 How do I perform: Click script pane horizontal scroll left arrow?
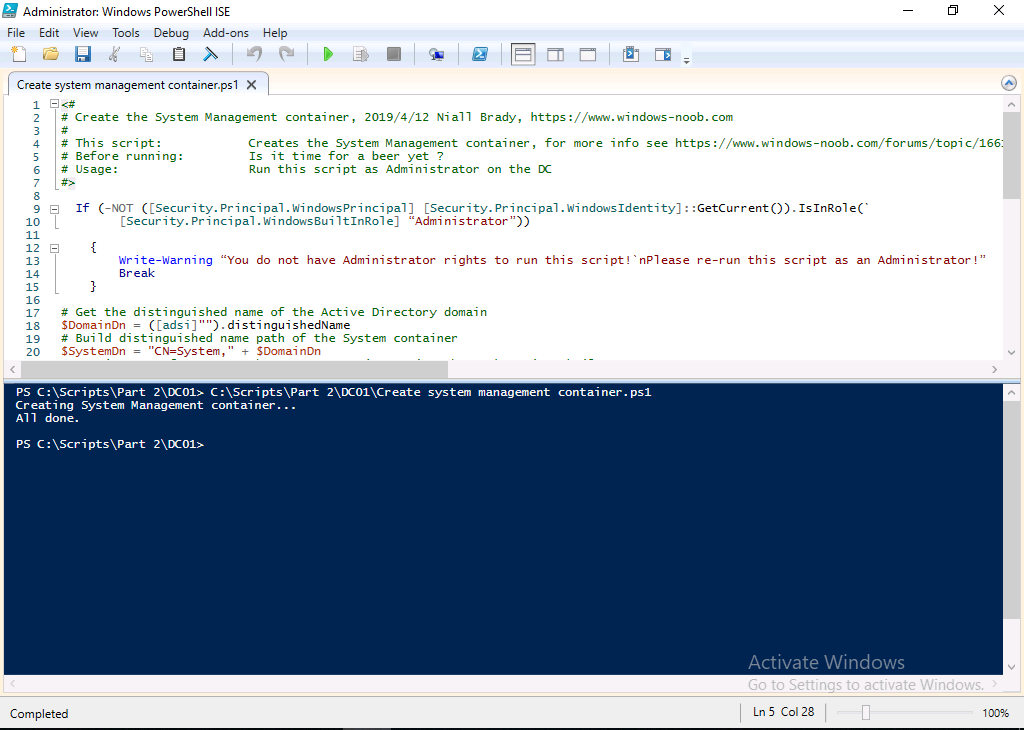(12, 370)
